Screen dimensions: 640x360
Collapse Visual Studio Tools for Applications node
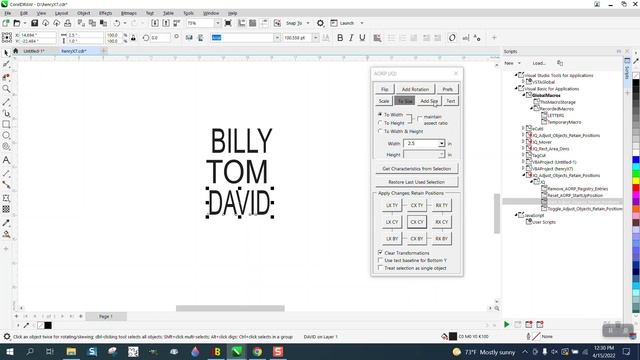(x=516, y=75)
